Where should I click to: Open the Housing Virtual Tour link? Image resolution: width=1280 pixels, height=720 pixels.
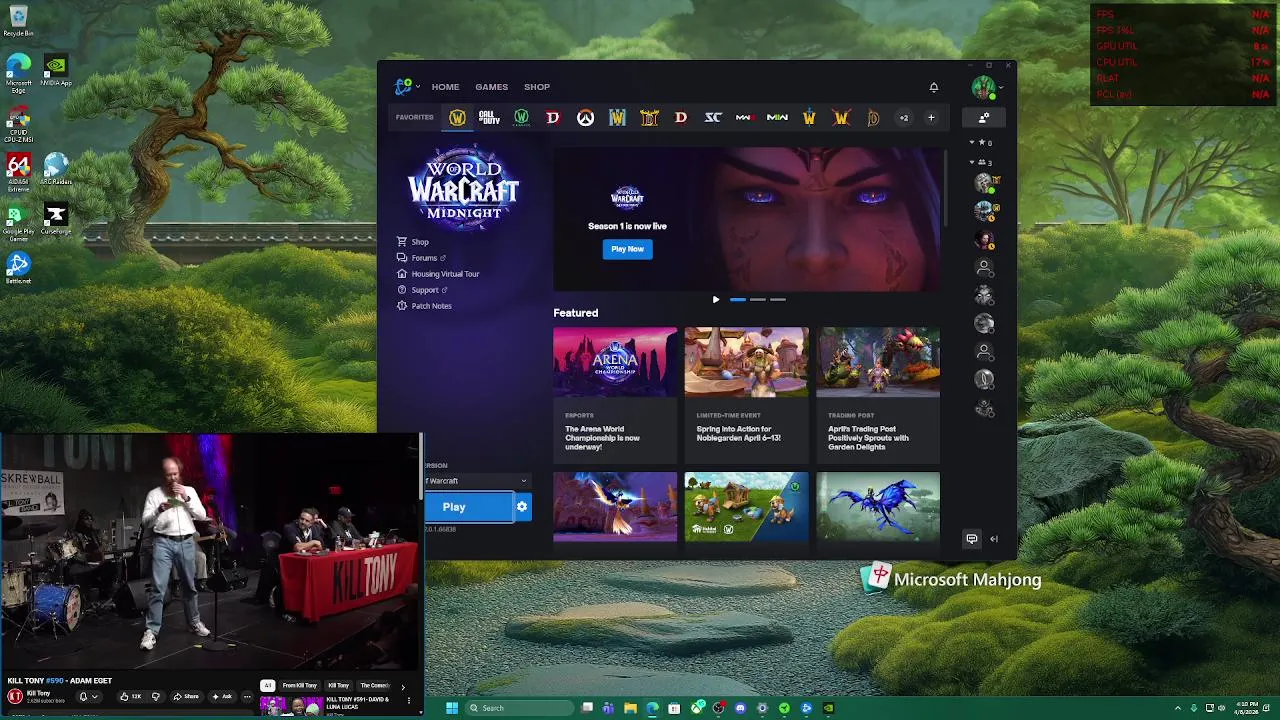point(438,274)
